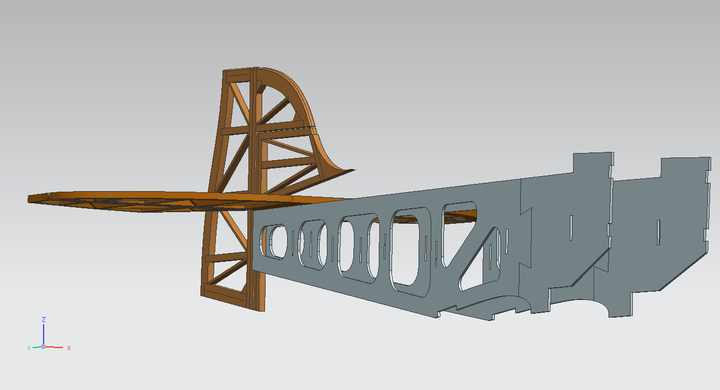Viewport: 720px width, 390px height.
Task: Click the vertical slot on the far right panel
Action: click(658, 232)
